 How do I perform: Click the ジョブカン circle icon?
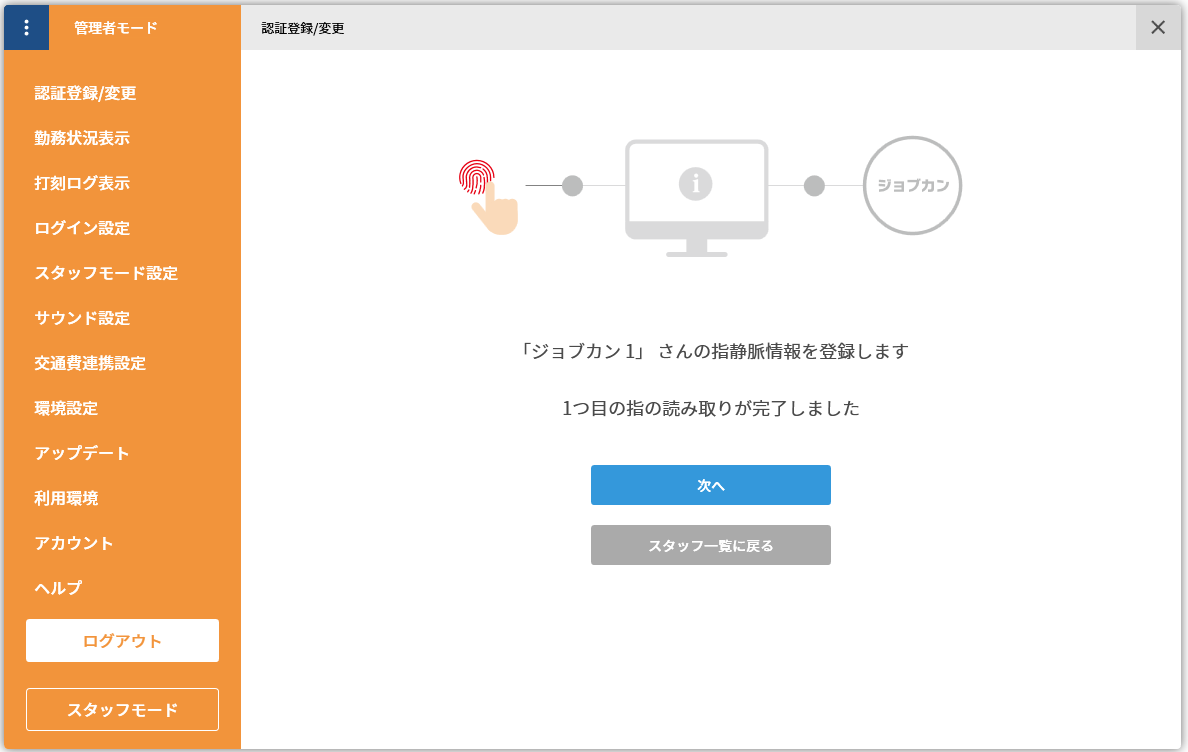pos(912,186)
